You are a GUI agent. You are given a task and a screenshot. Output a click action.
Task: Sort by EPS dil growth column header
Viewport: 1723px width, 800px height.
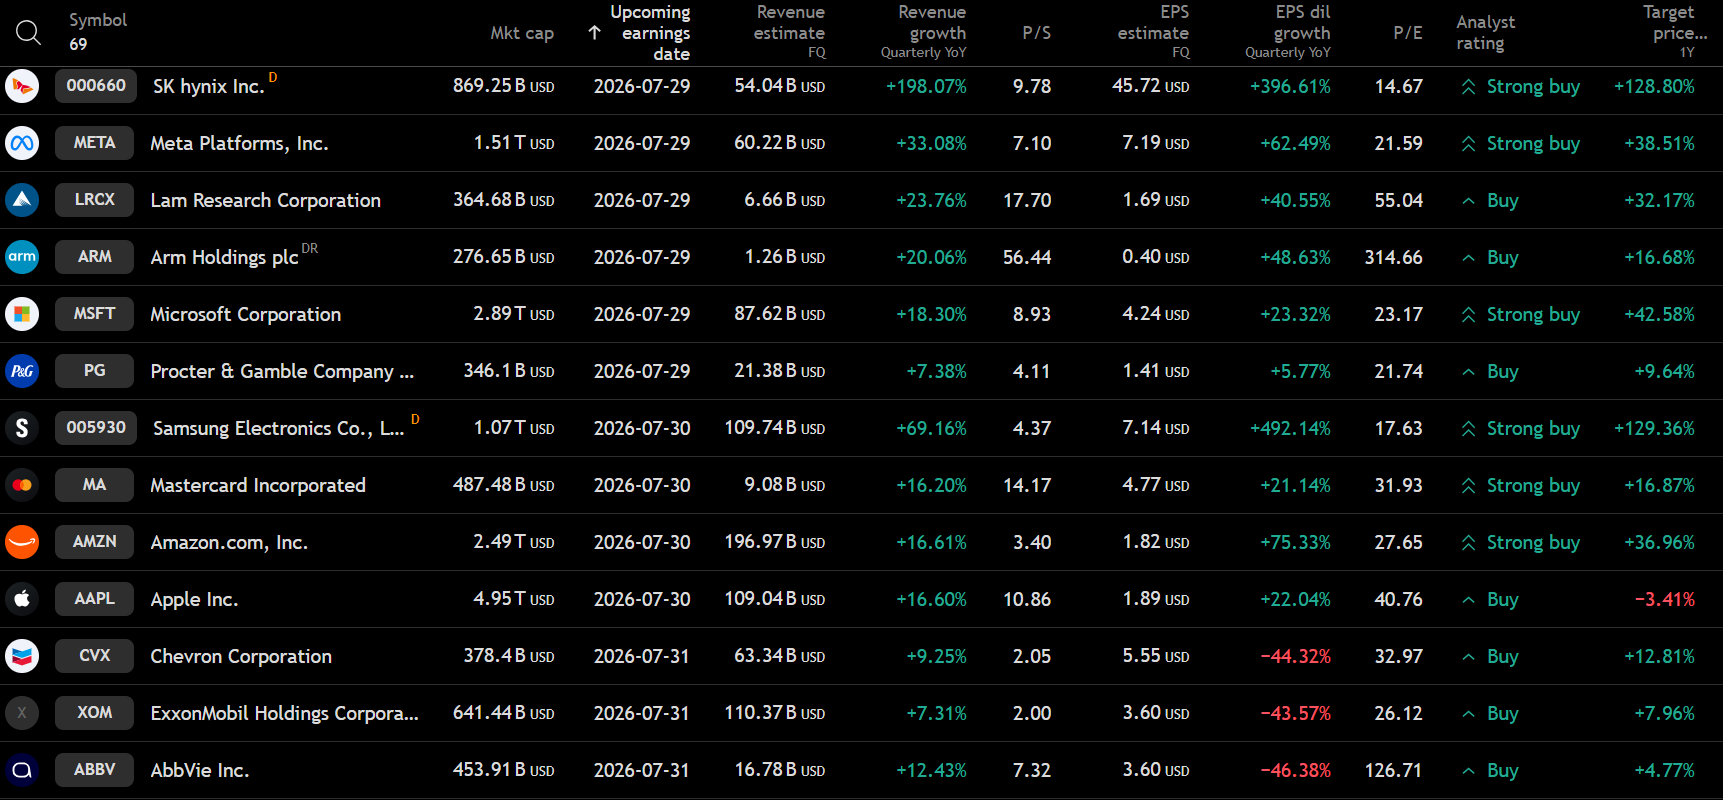pyautogui.click(x=1288, y=32)
